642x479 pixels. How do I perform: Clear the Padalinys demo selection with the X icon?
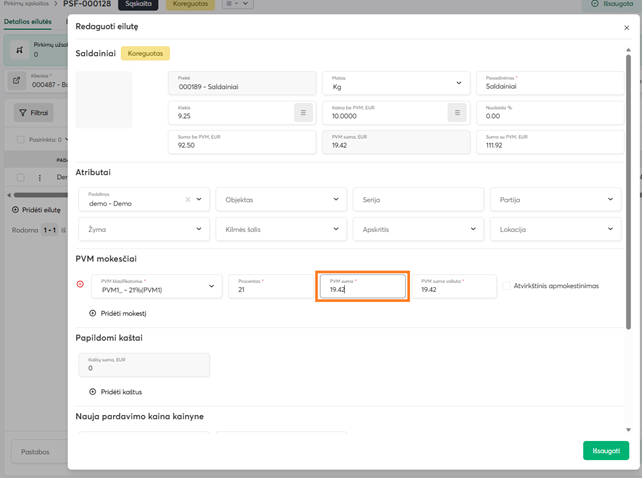coord(188,200)
